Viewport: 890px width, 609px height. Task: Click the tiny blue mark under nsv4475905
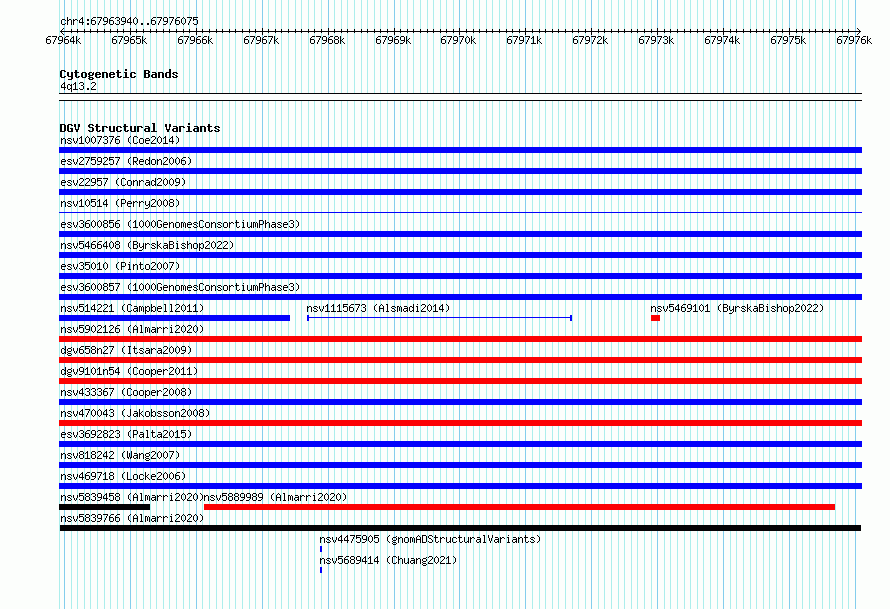pos(321,549)
